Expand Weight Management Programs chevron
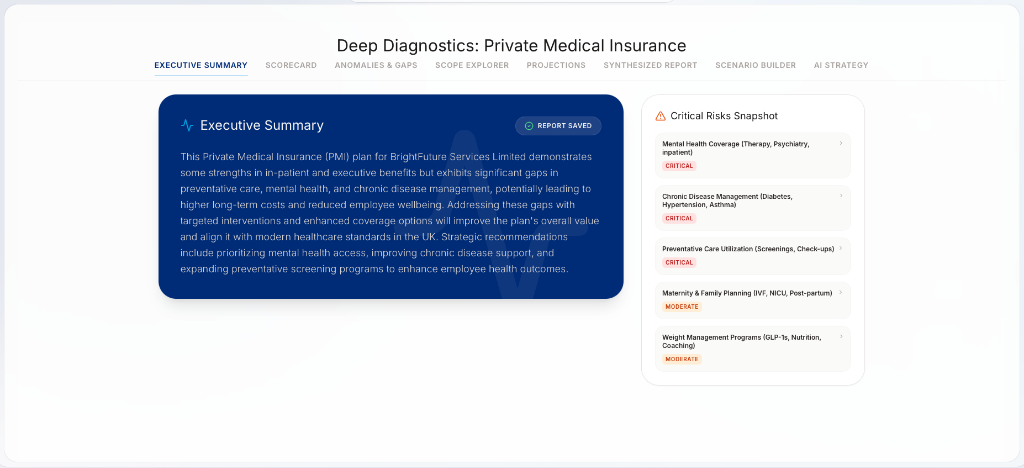The width and height of the screenshot is (1024, 468). 840,337
